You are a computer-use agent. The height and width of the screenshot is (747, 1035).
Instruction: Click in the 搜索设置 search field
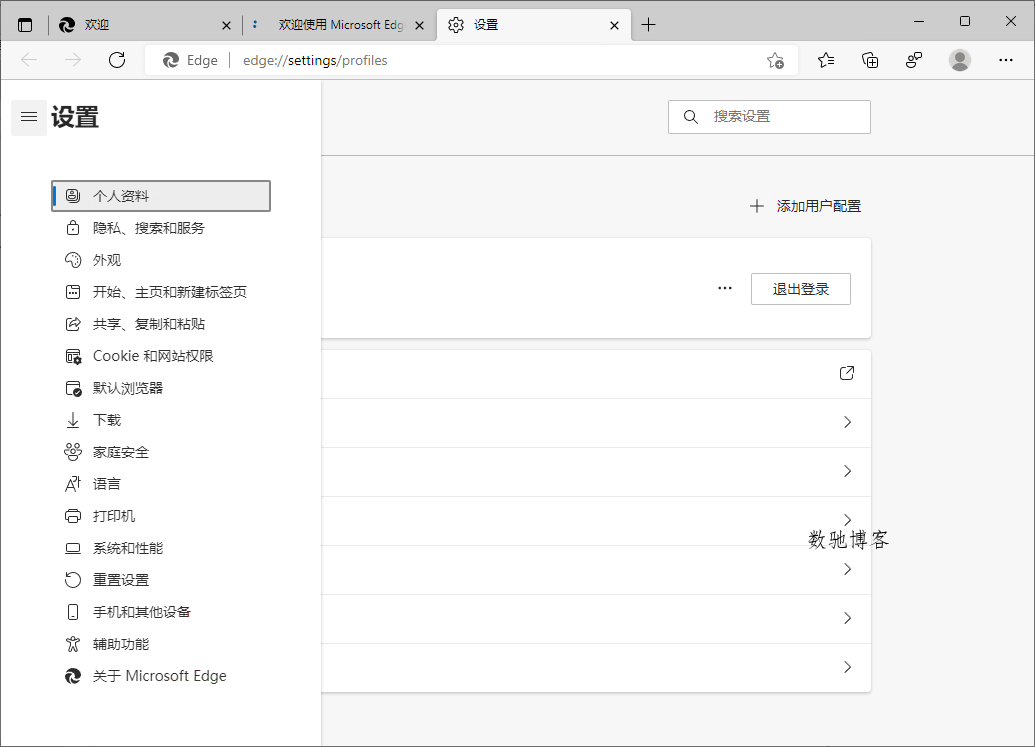[769, 117]
